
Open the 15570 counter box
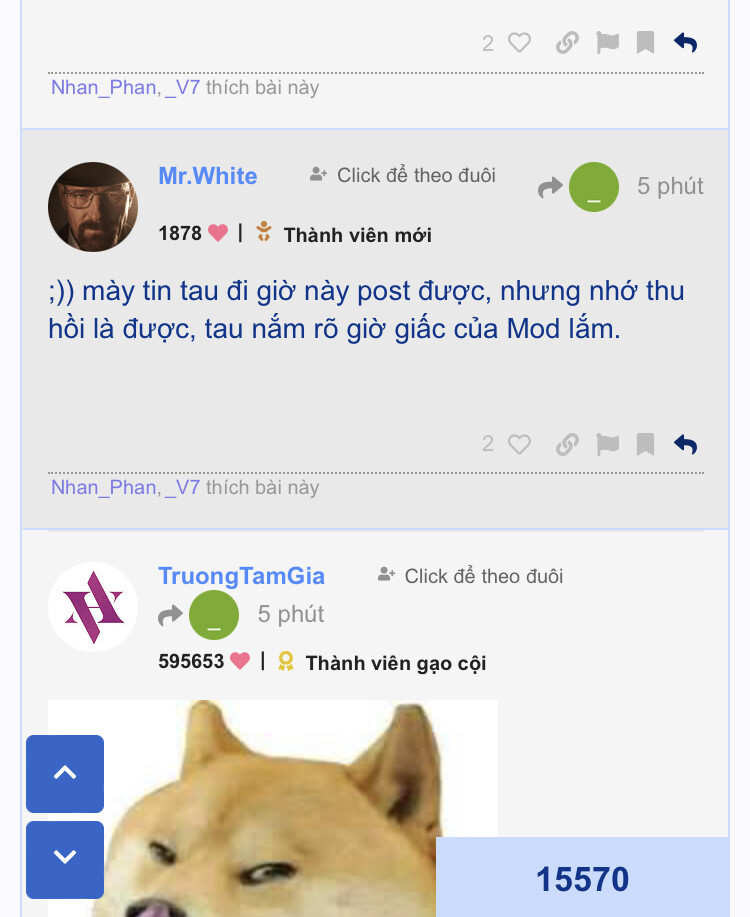pyautogui.click(x=583, y=877)
